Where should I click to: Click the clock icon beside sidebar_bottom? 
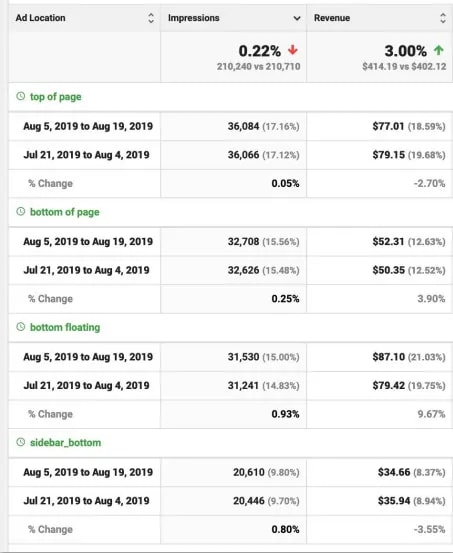click(x=21, y=442)
